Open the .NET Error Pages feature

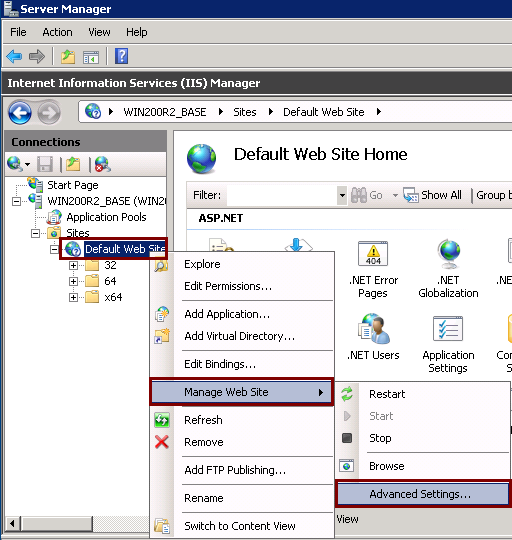(373, 269)
